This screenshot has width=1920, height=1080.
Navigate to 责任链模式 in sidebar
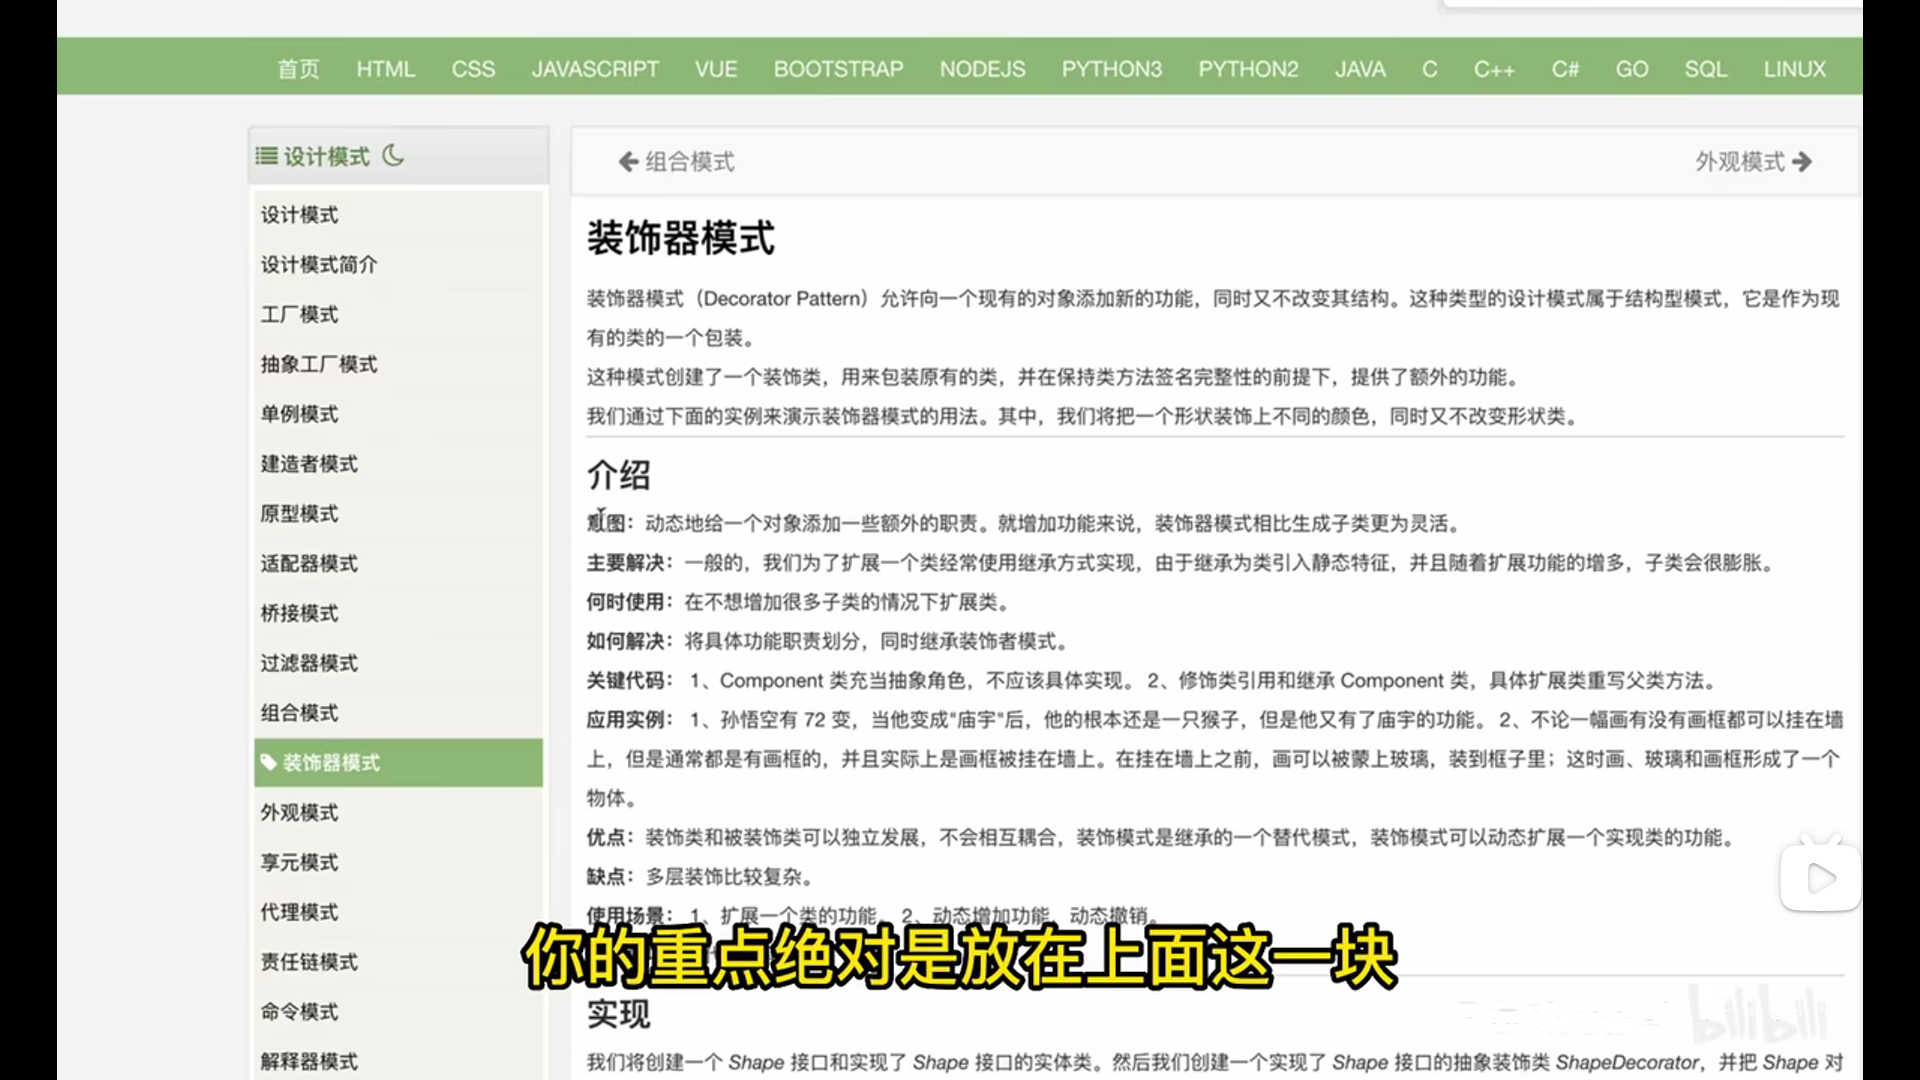click(309, 962)
